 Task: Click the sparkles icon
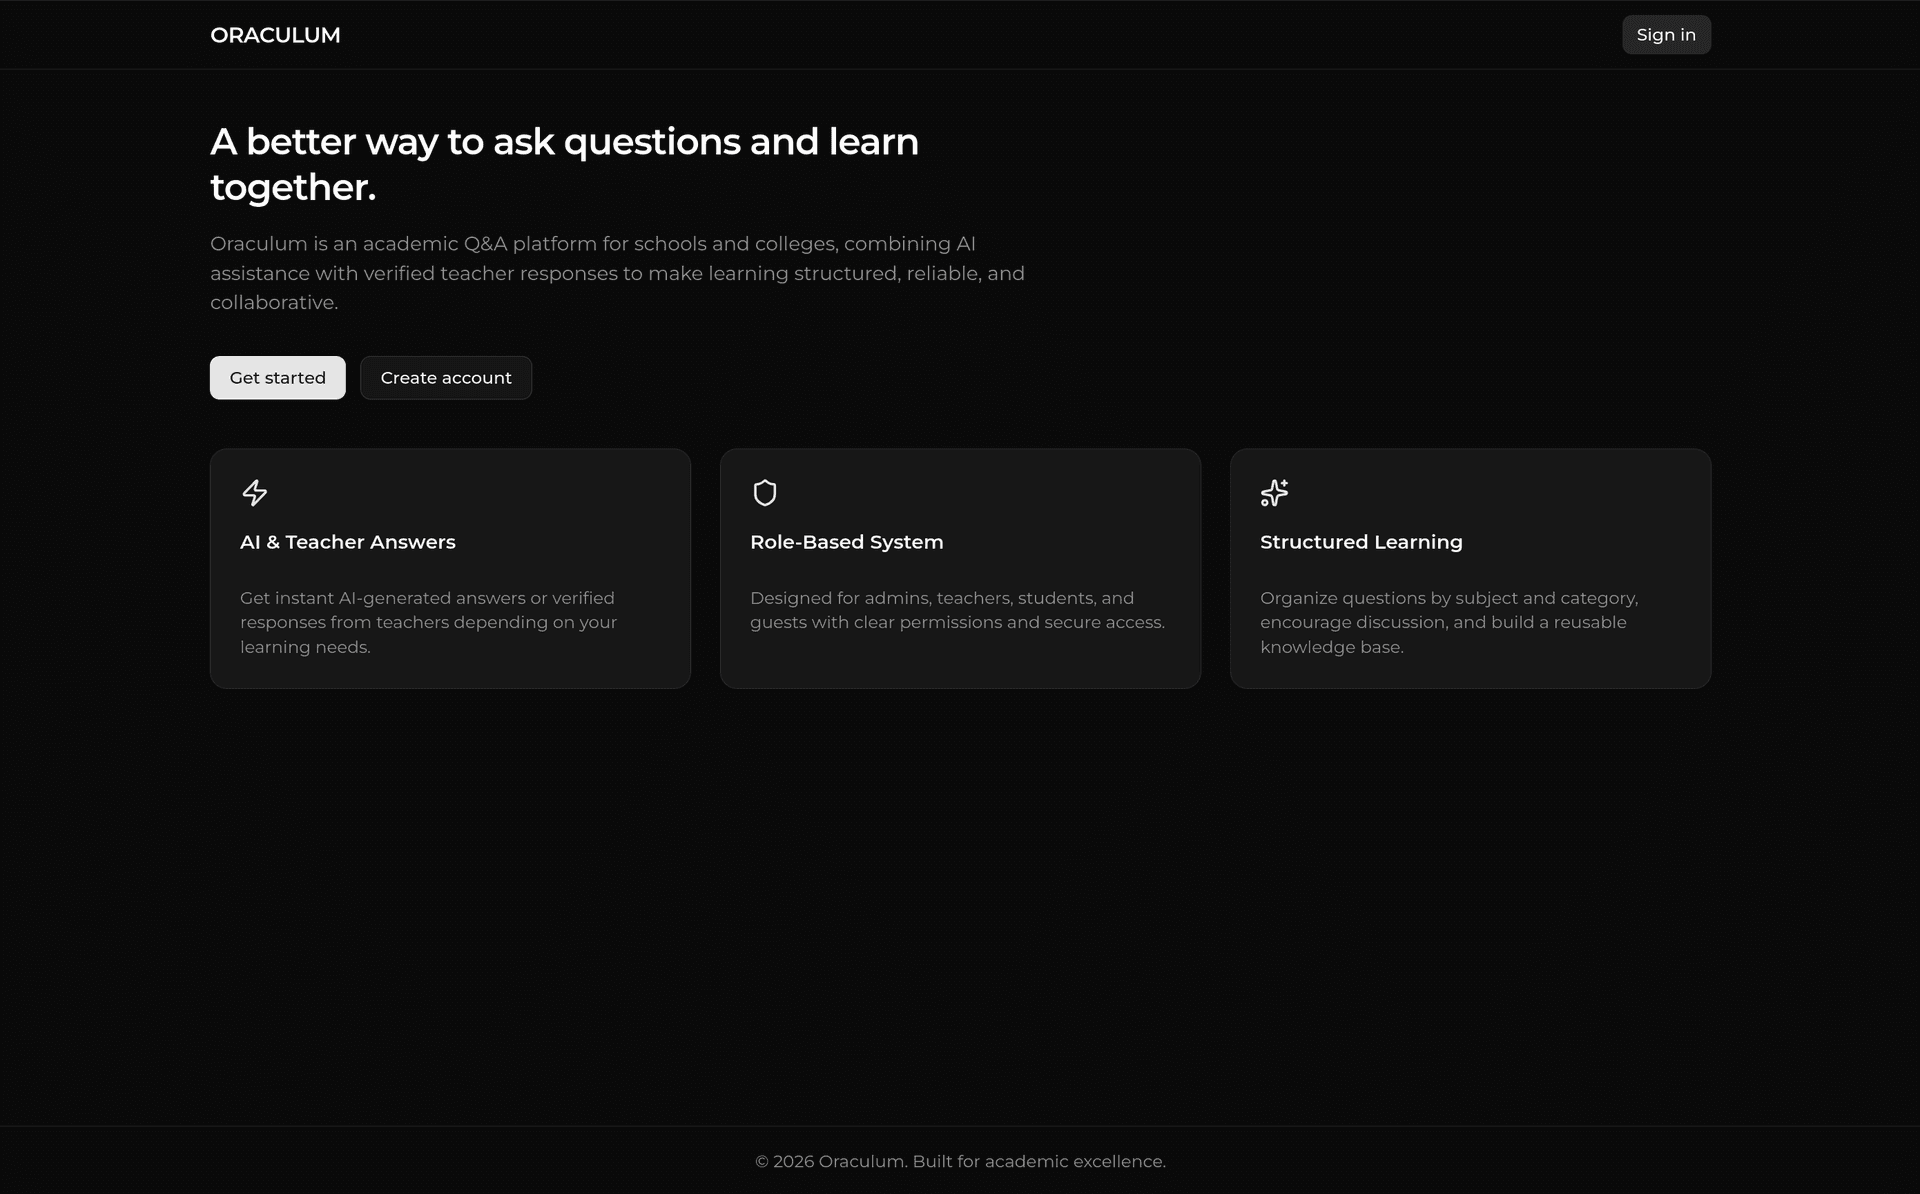click(1274, 493)
